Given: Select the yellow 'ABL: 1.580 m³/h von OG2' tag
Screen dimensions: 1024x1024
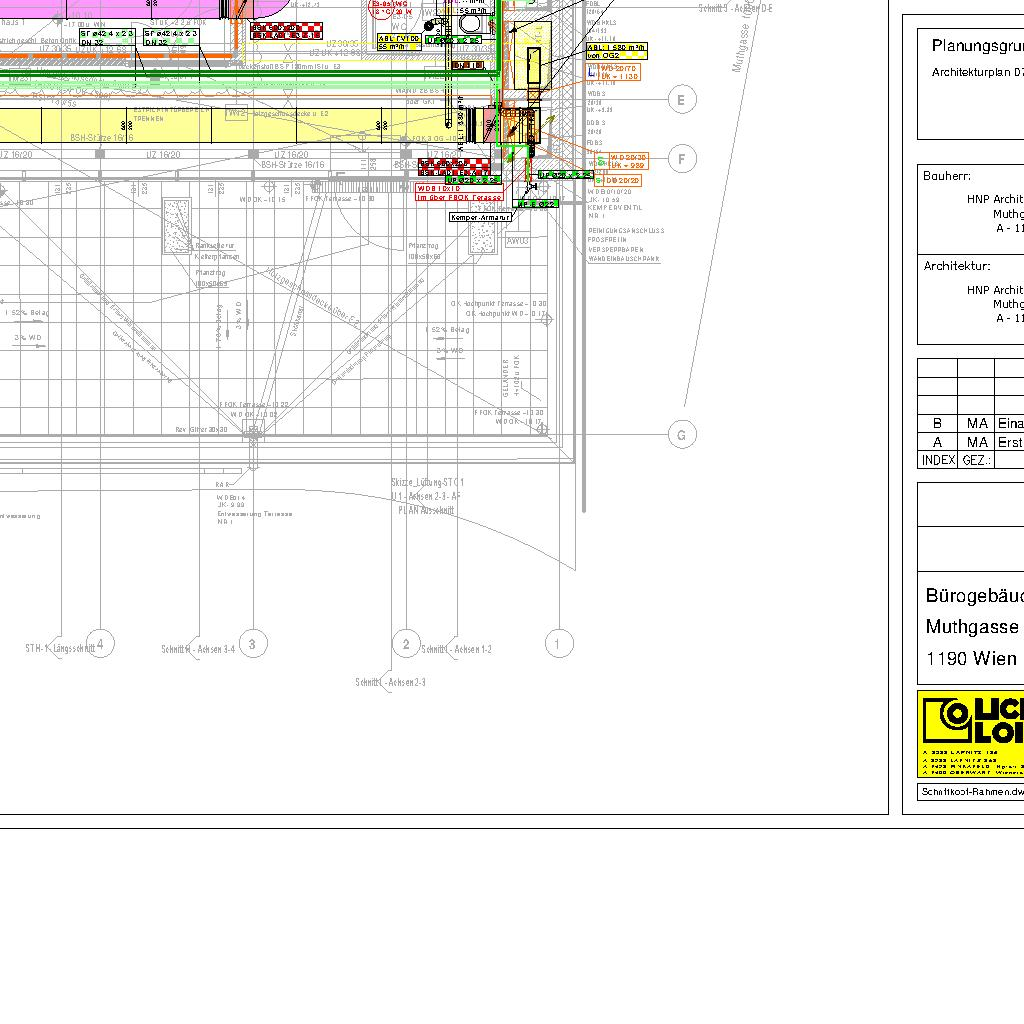Looking at the screenshot, I should coord(616,51).
